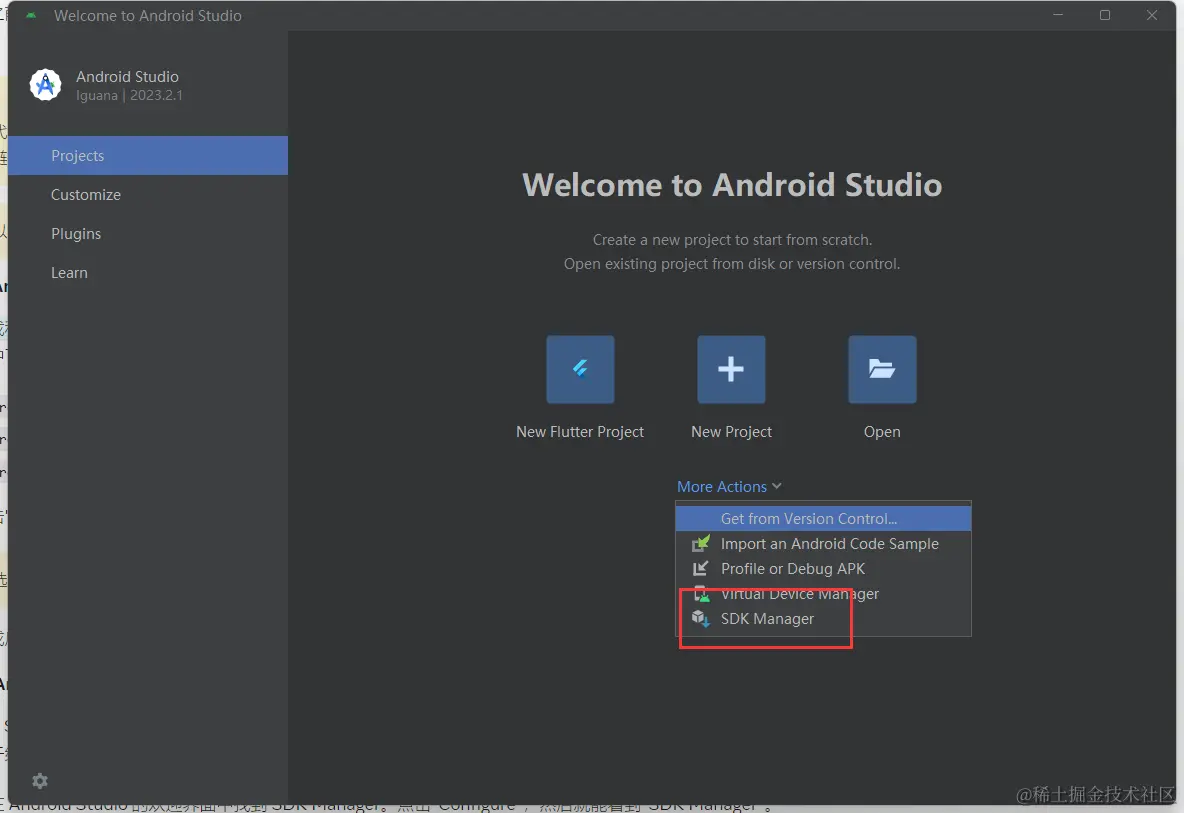The width and height of the screenshot is (1184, 813).
Task: Switch to the Projects tab
Action: (x=148, y=156)
